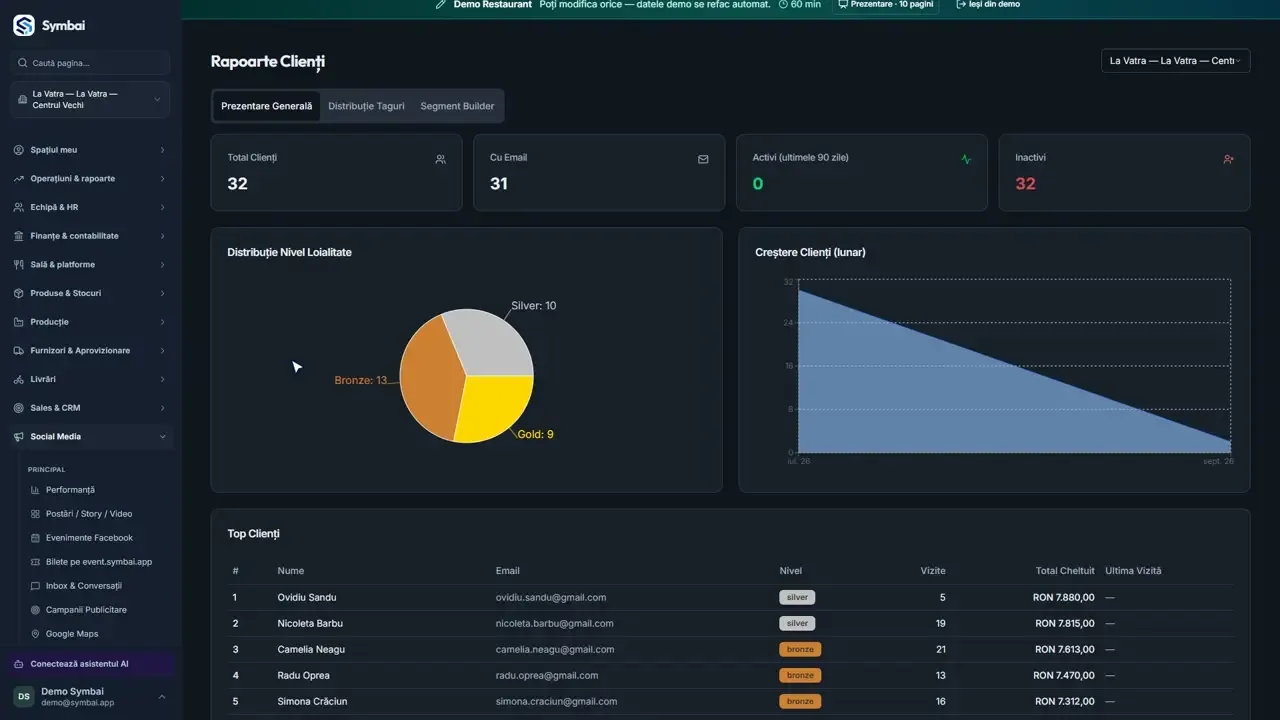
Task: Open Google Maps link in sidebar
Action: [72, 634]
